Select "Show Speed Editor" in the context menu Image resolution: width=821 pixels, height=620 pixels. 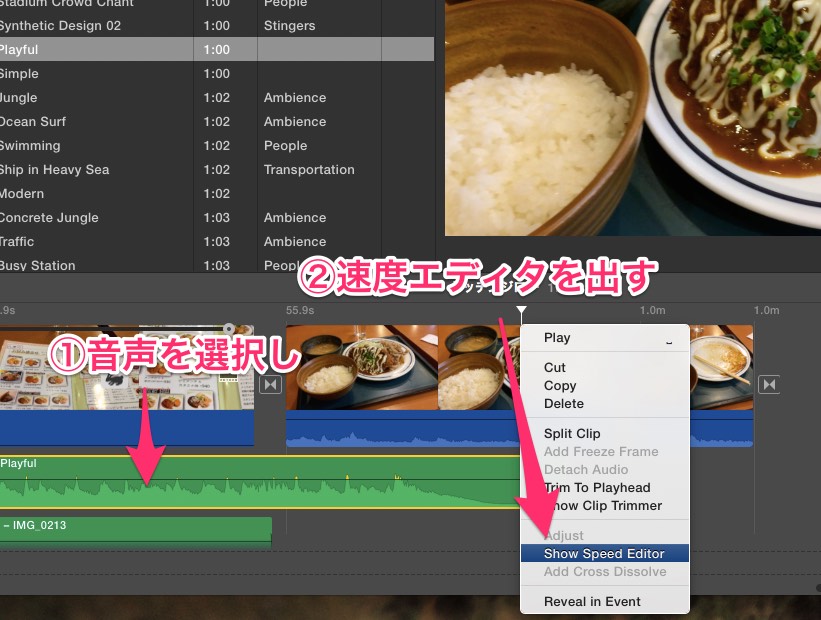point(603,553)
